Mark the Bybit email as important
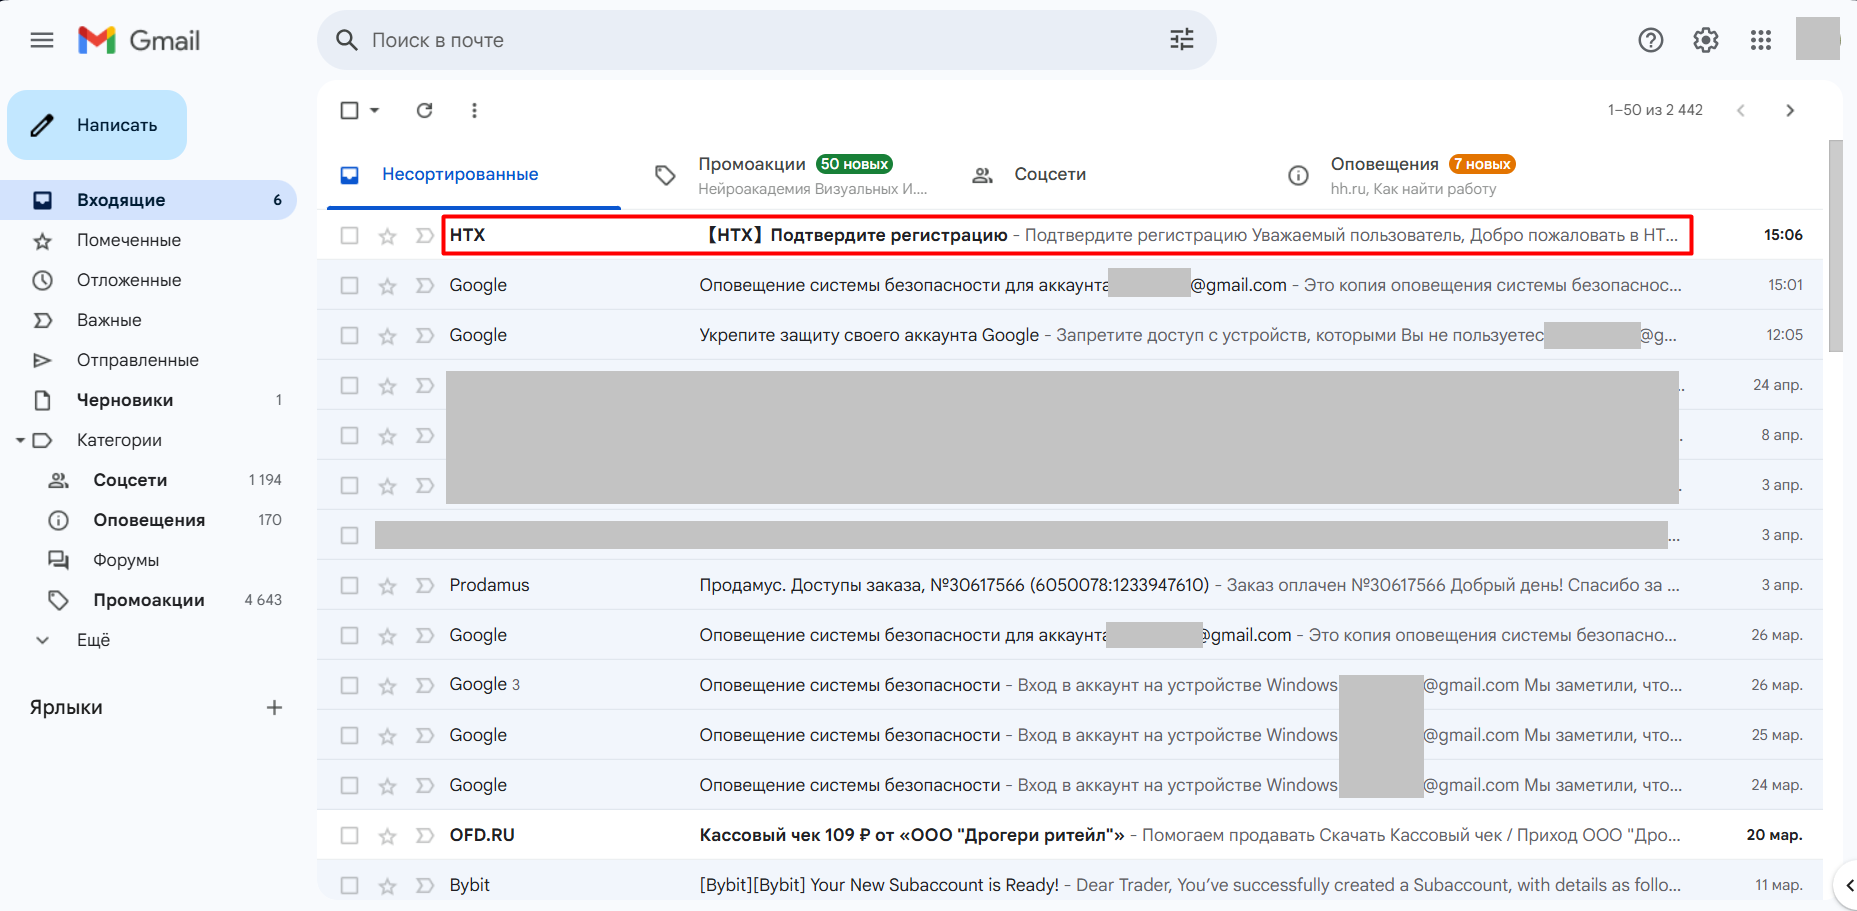This screenshot has width=1857, height=911. (x=425, y=886)
